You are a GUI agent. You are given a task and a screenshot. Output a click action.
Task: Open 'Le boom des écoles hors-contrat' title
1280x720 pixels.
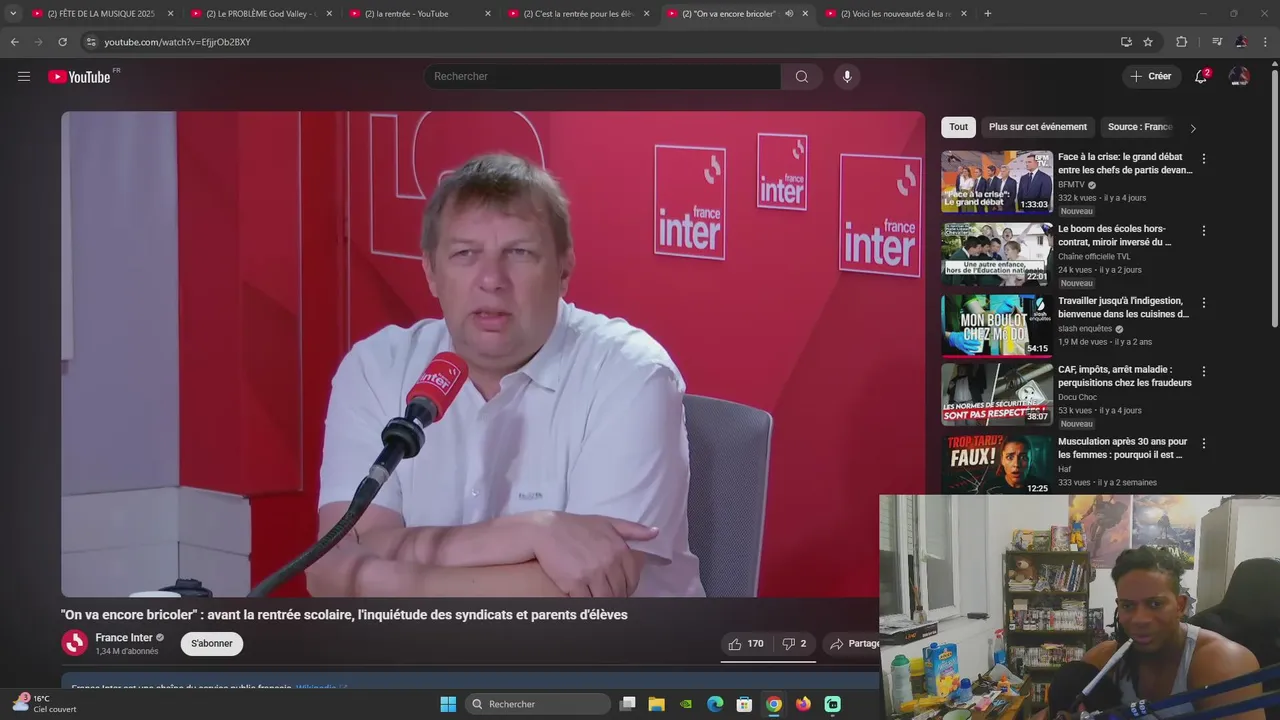coord(1114,235)
